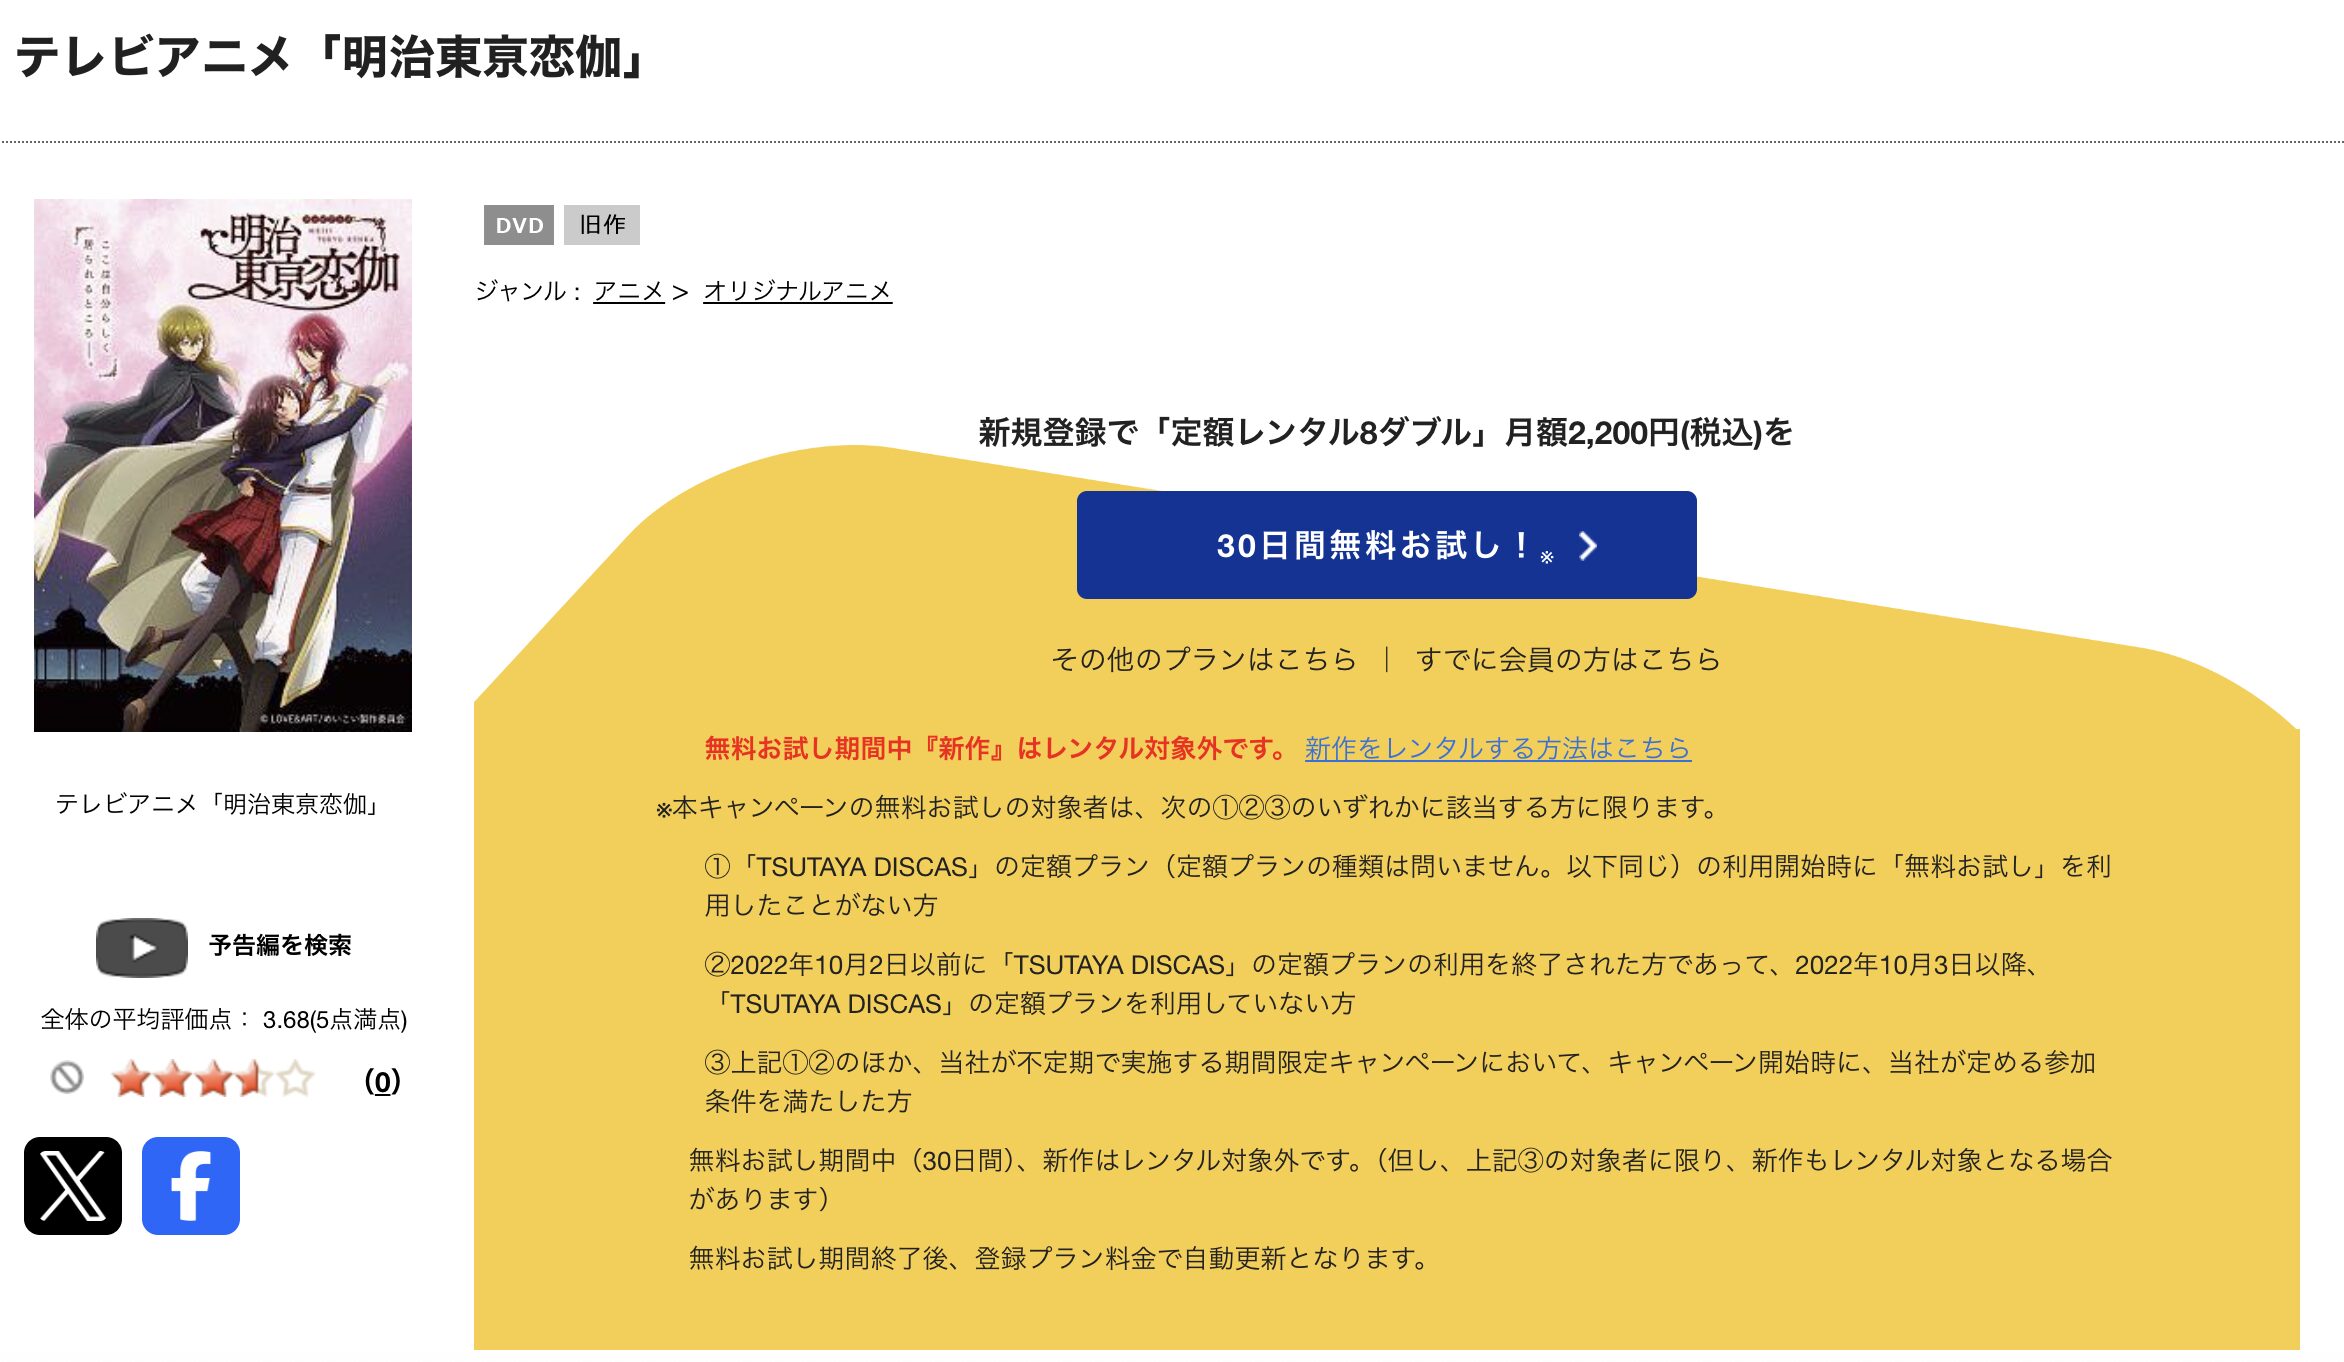Click the 旧作 badge
The height and width of the screenshot is (1362, 2344).
coord(602,225)
